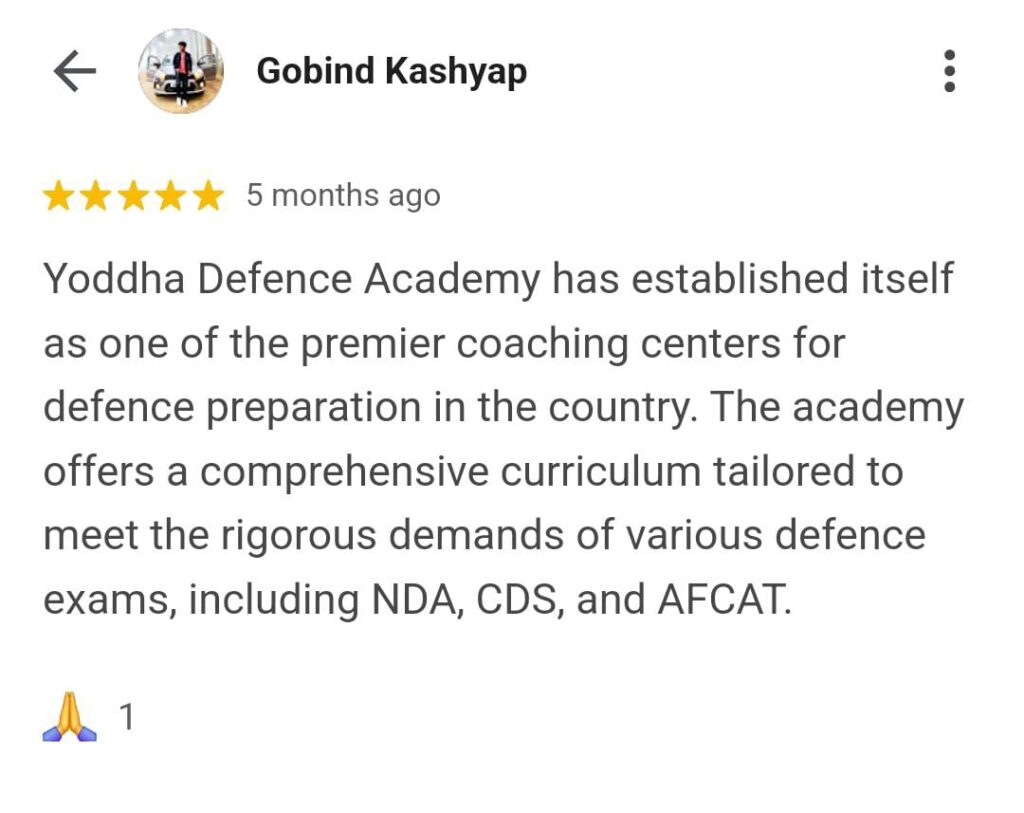
Task: Open the three-dot more options menu
Action: click(949, 72)
